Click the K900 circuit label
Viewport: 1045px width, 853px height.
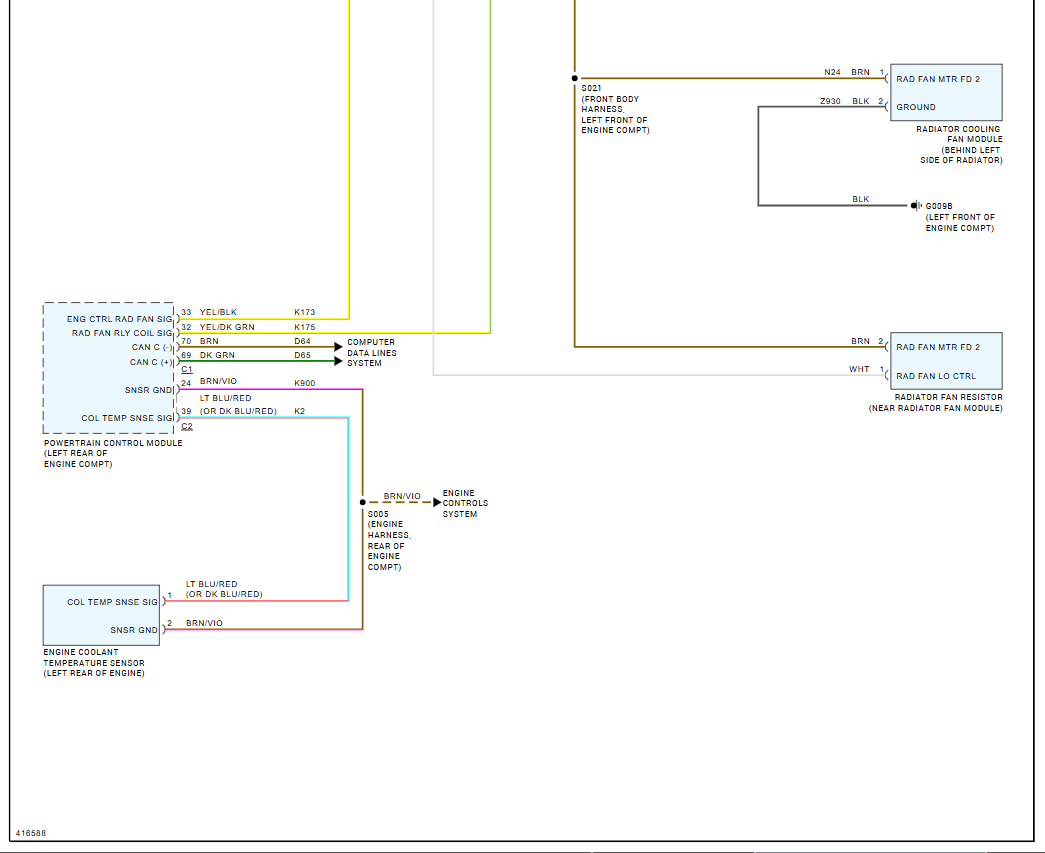point(304,383)
